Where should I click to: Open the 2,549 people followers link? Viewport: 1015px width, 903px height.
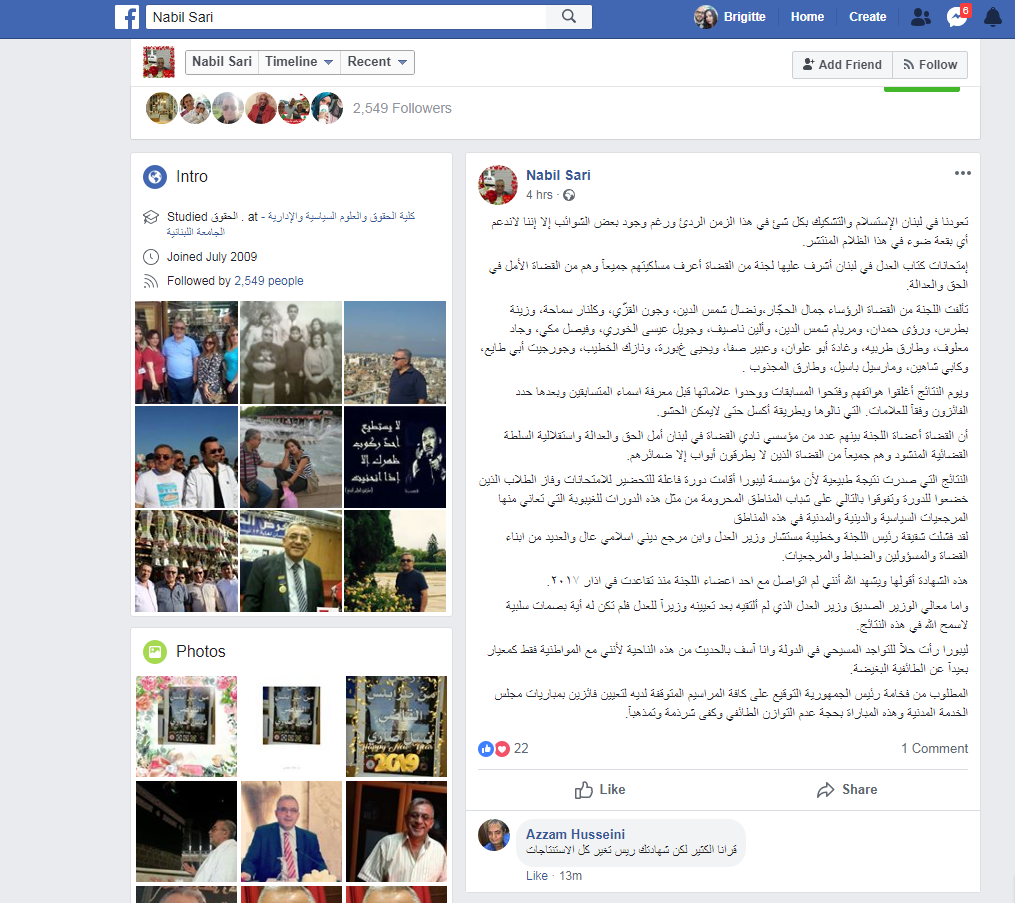pyautogui.click(x=269, y=281)
